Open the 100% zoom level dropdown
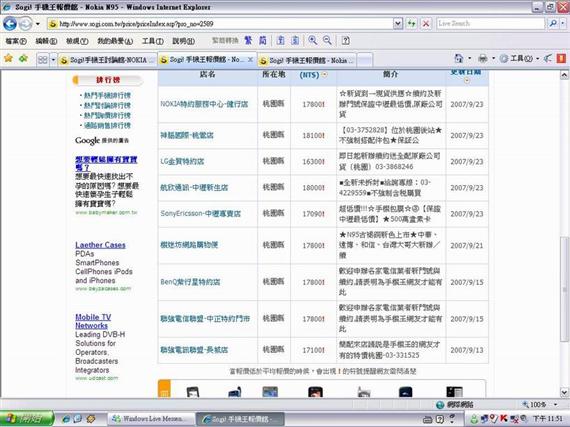Screen dimensions: 570x427 pyautogui.click(x=555, y=404)
